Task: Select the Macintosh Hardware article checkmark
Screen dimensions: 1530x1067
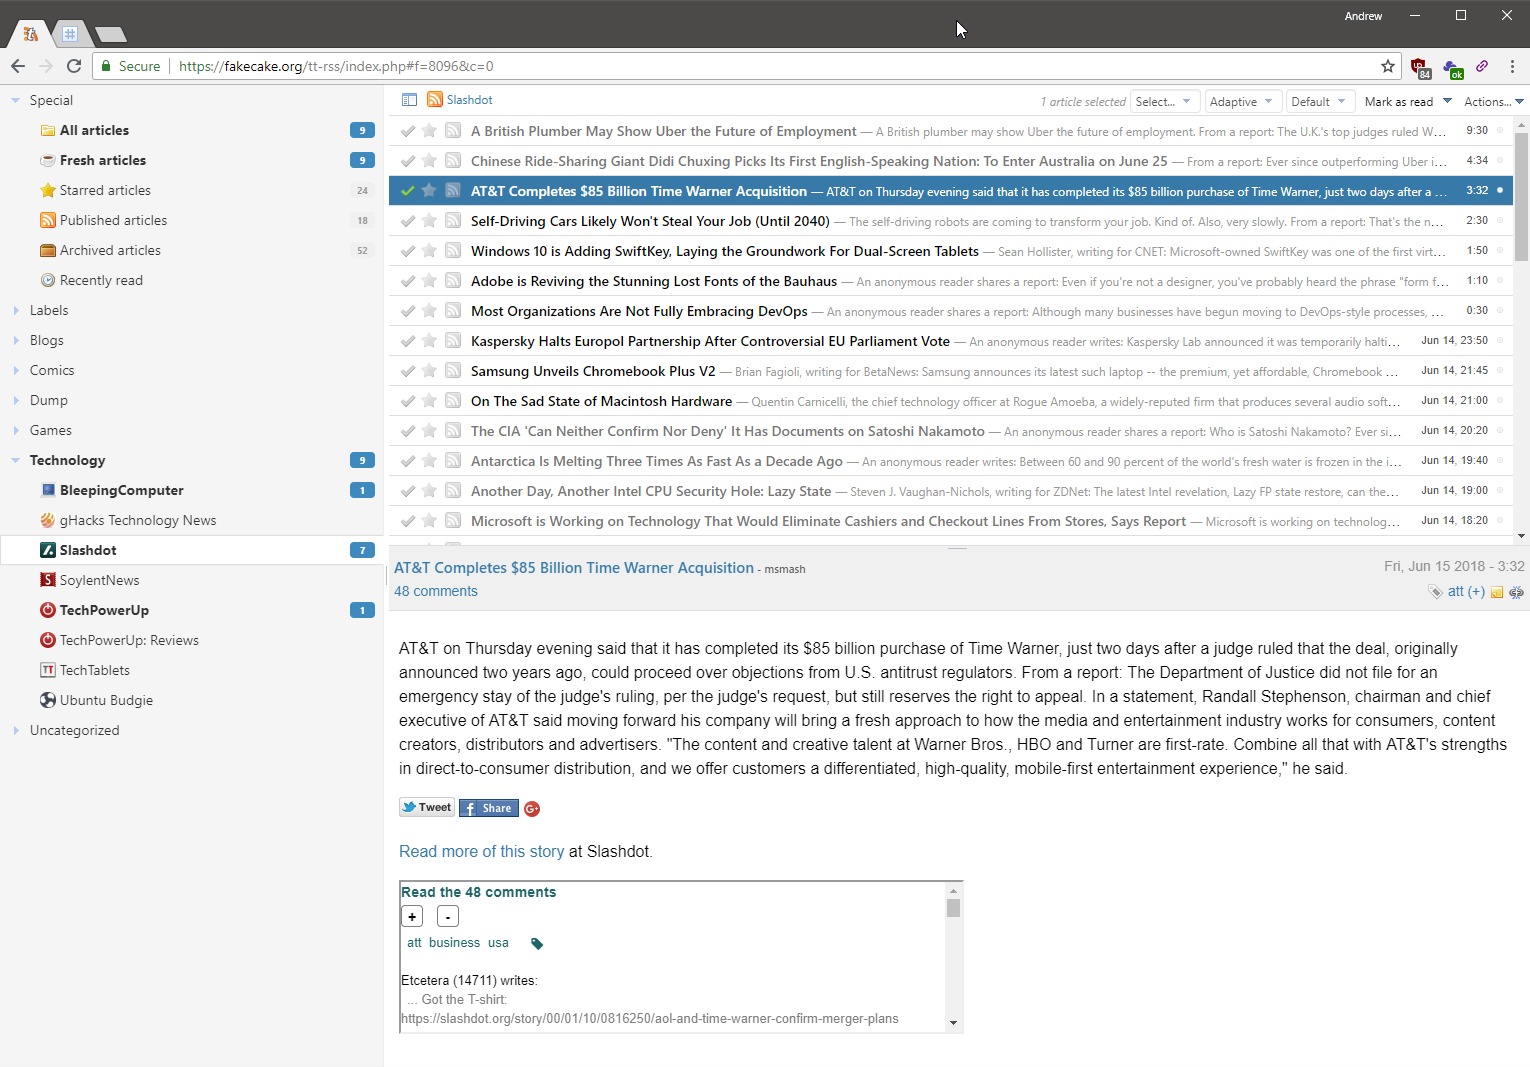Action: coord(407,401)
